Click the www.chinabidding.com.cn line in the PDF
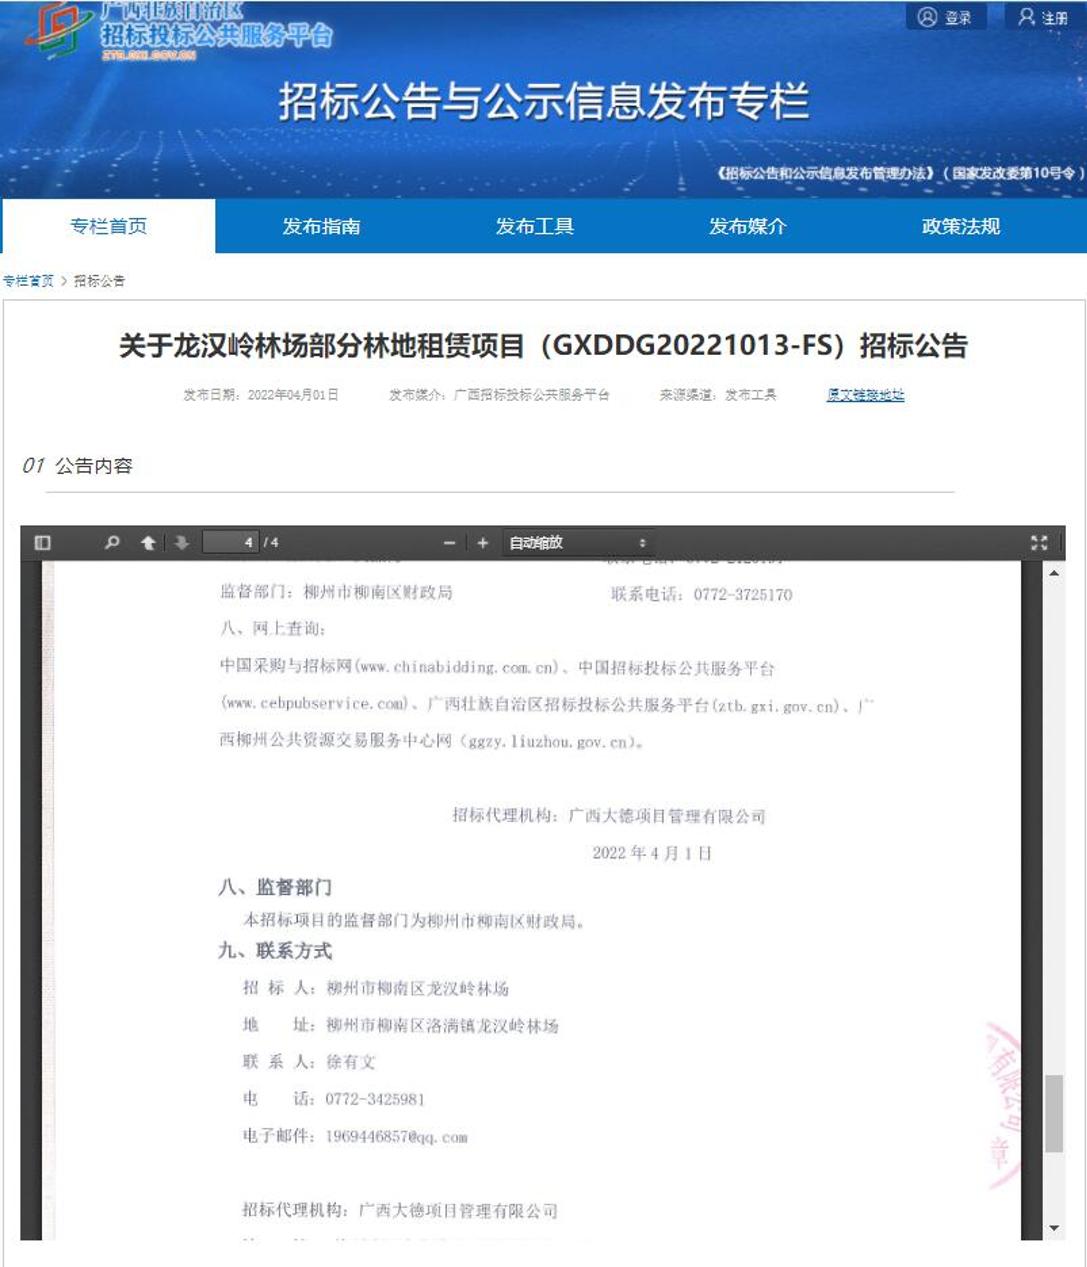 tap(497, 667)
